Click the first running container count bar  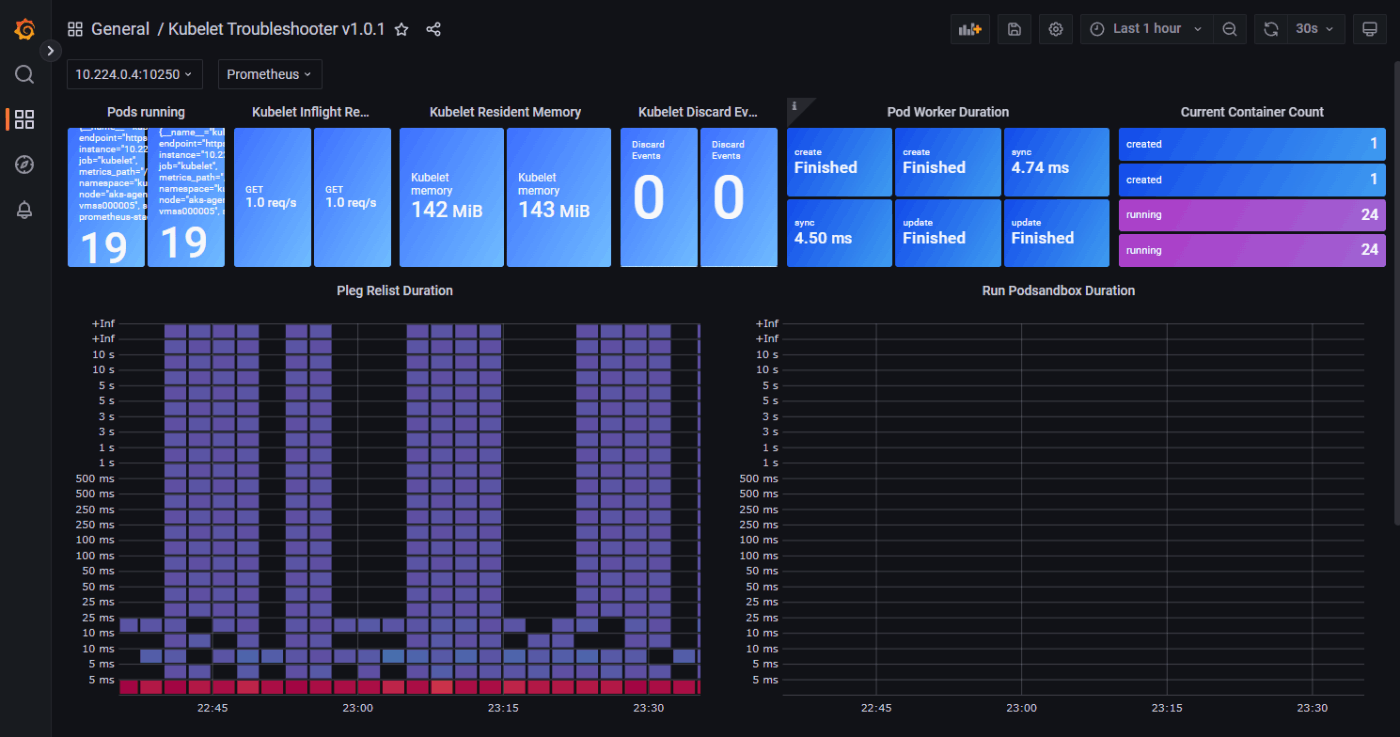tap(1252, 215)
